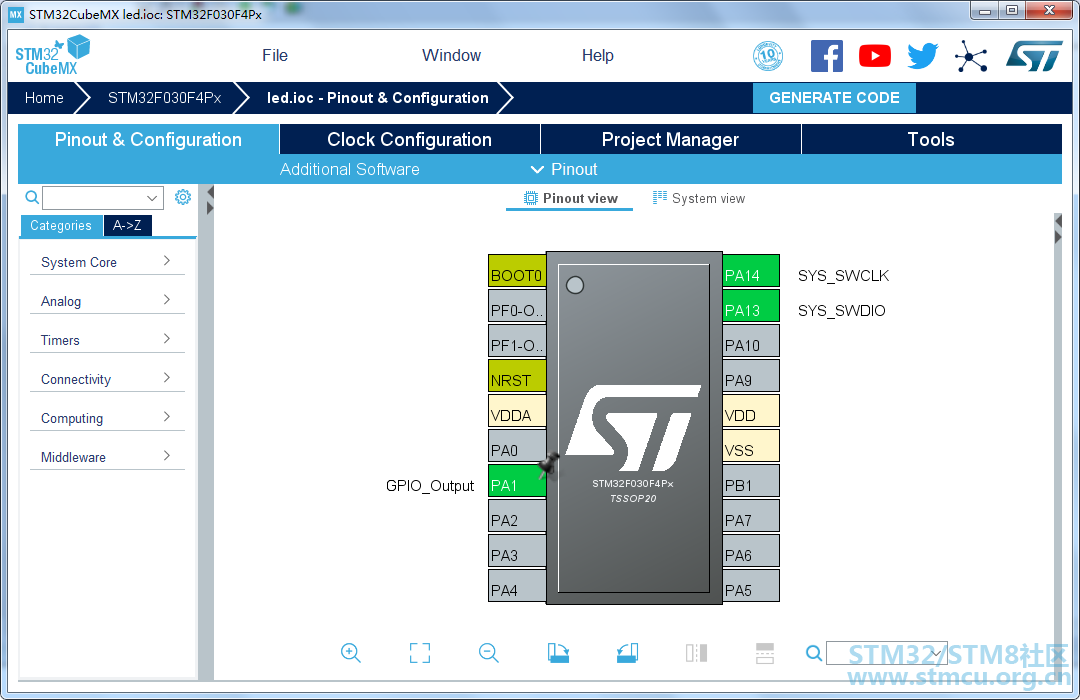The image size is (1080, 700).
Task: Click the zoom out magnifier icon
Action: click(x=488, y=652)
